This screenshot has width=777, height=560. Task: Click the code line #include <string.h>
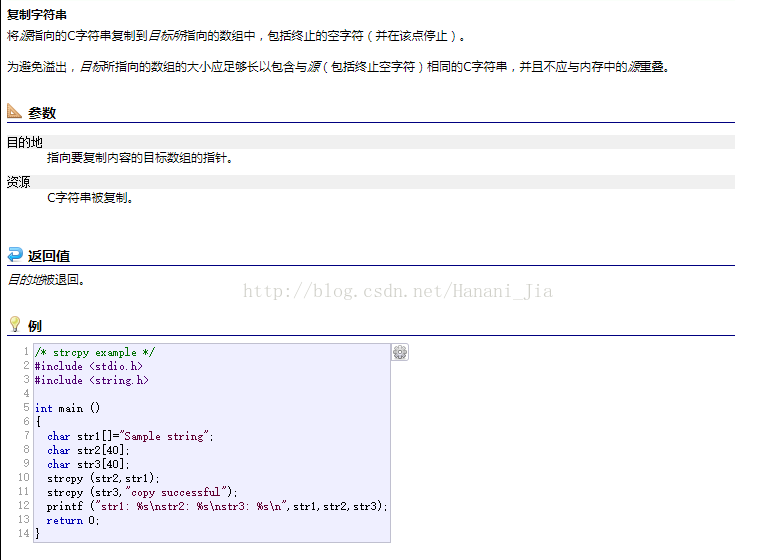[92, 380]
